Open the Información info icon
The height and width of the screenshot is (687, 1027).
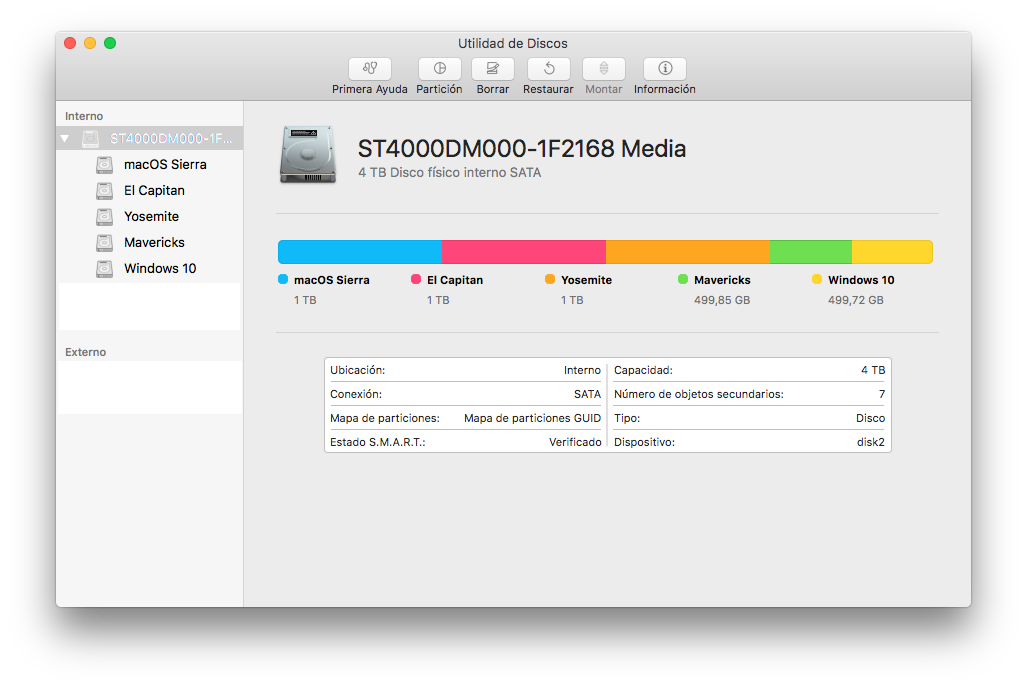(x=665, y=68)
